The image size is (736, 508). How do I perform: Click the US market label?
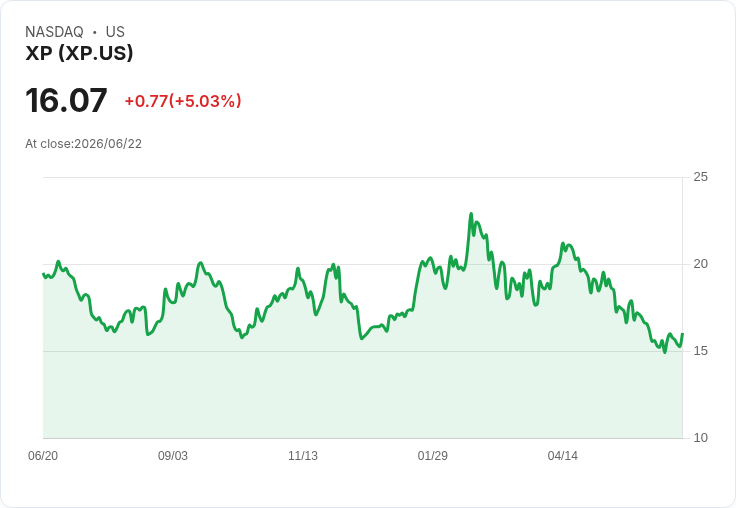115,31
